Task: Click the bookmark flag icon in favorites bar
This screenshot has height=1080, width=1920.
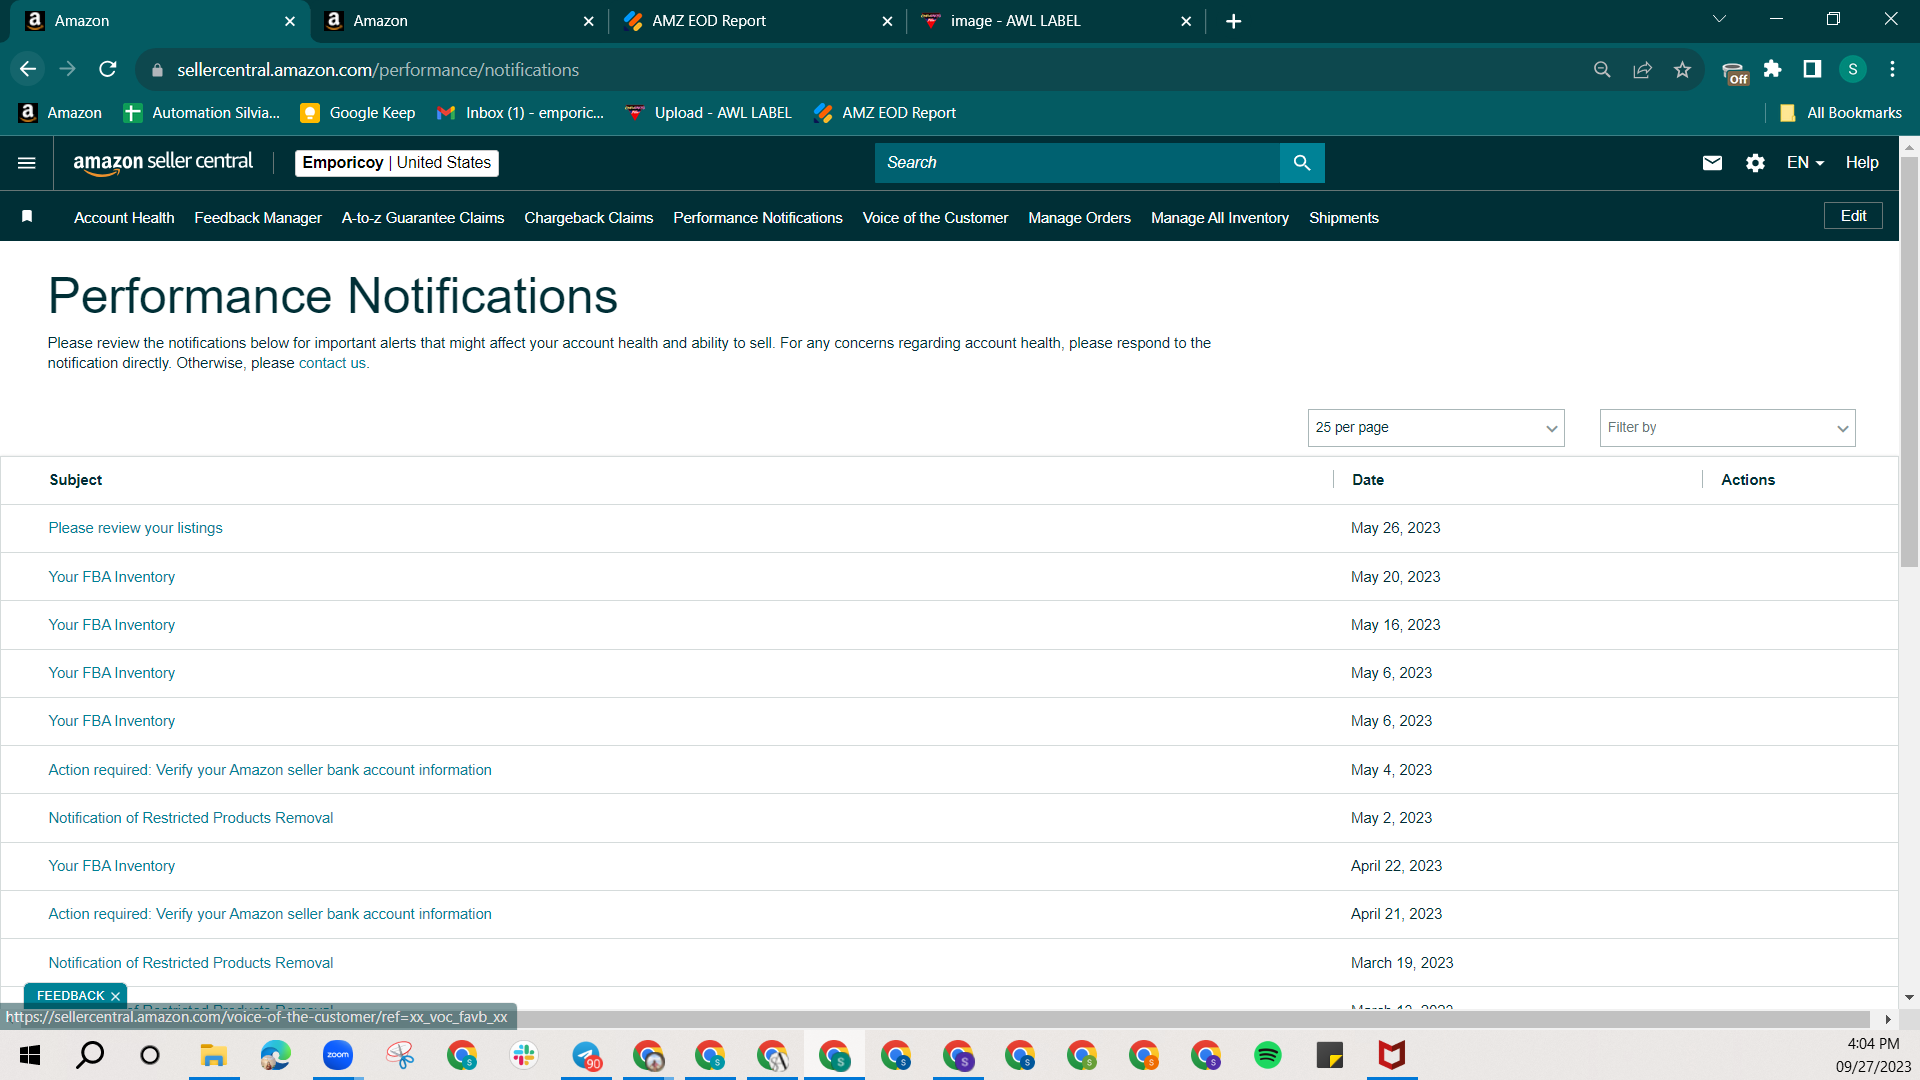Action: coord(27,217)
